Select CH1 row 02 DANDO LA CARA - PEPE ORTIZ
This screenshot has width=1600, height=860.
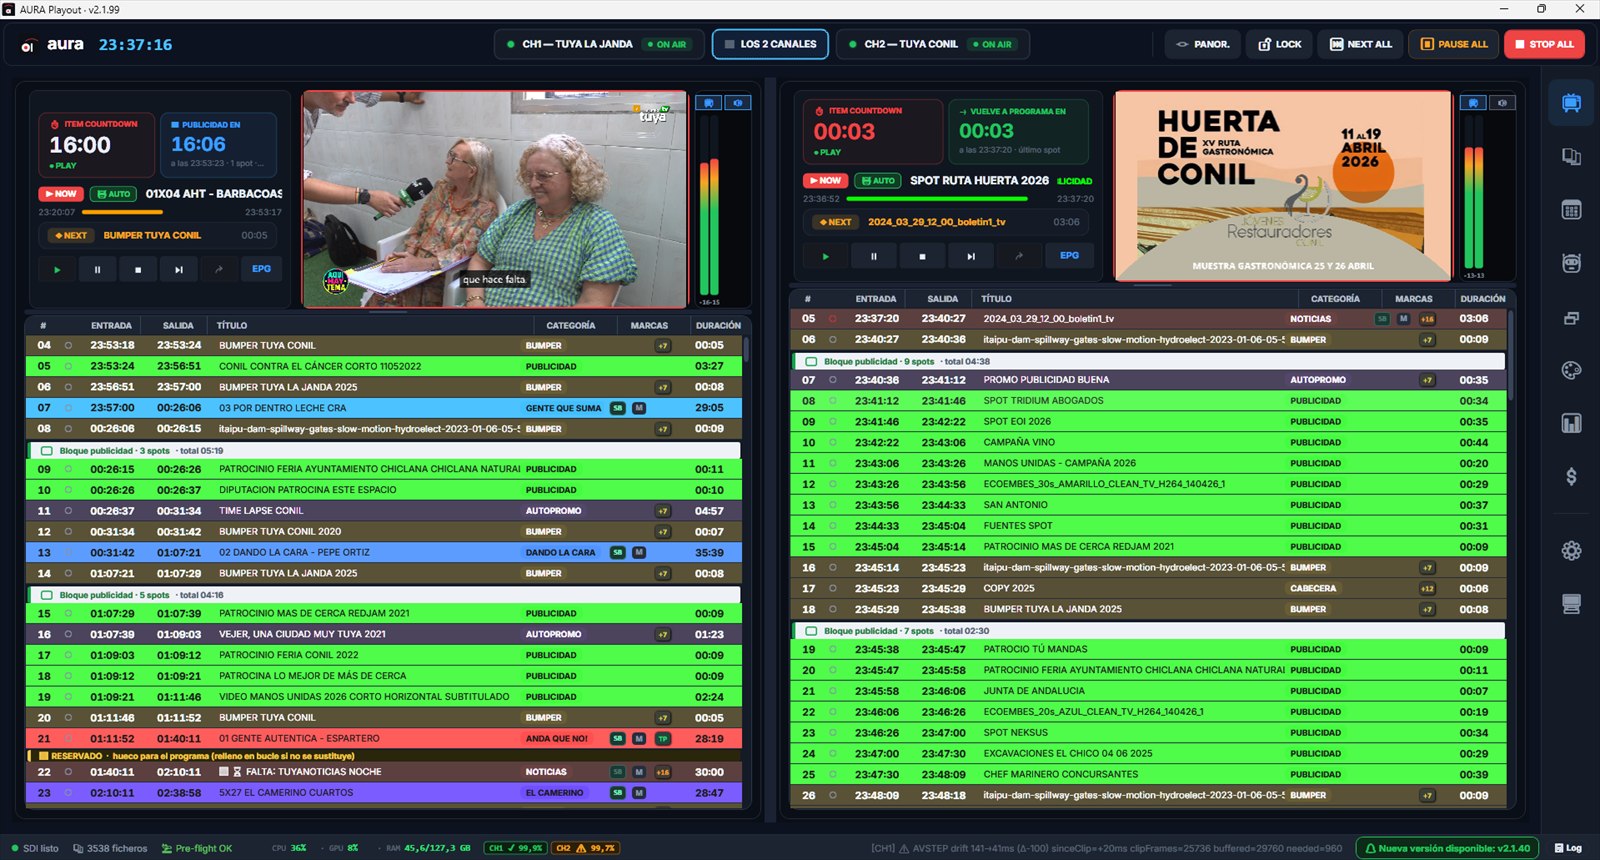[384, 552]
